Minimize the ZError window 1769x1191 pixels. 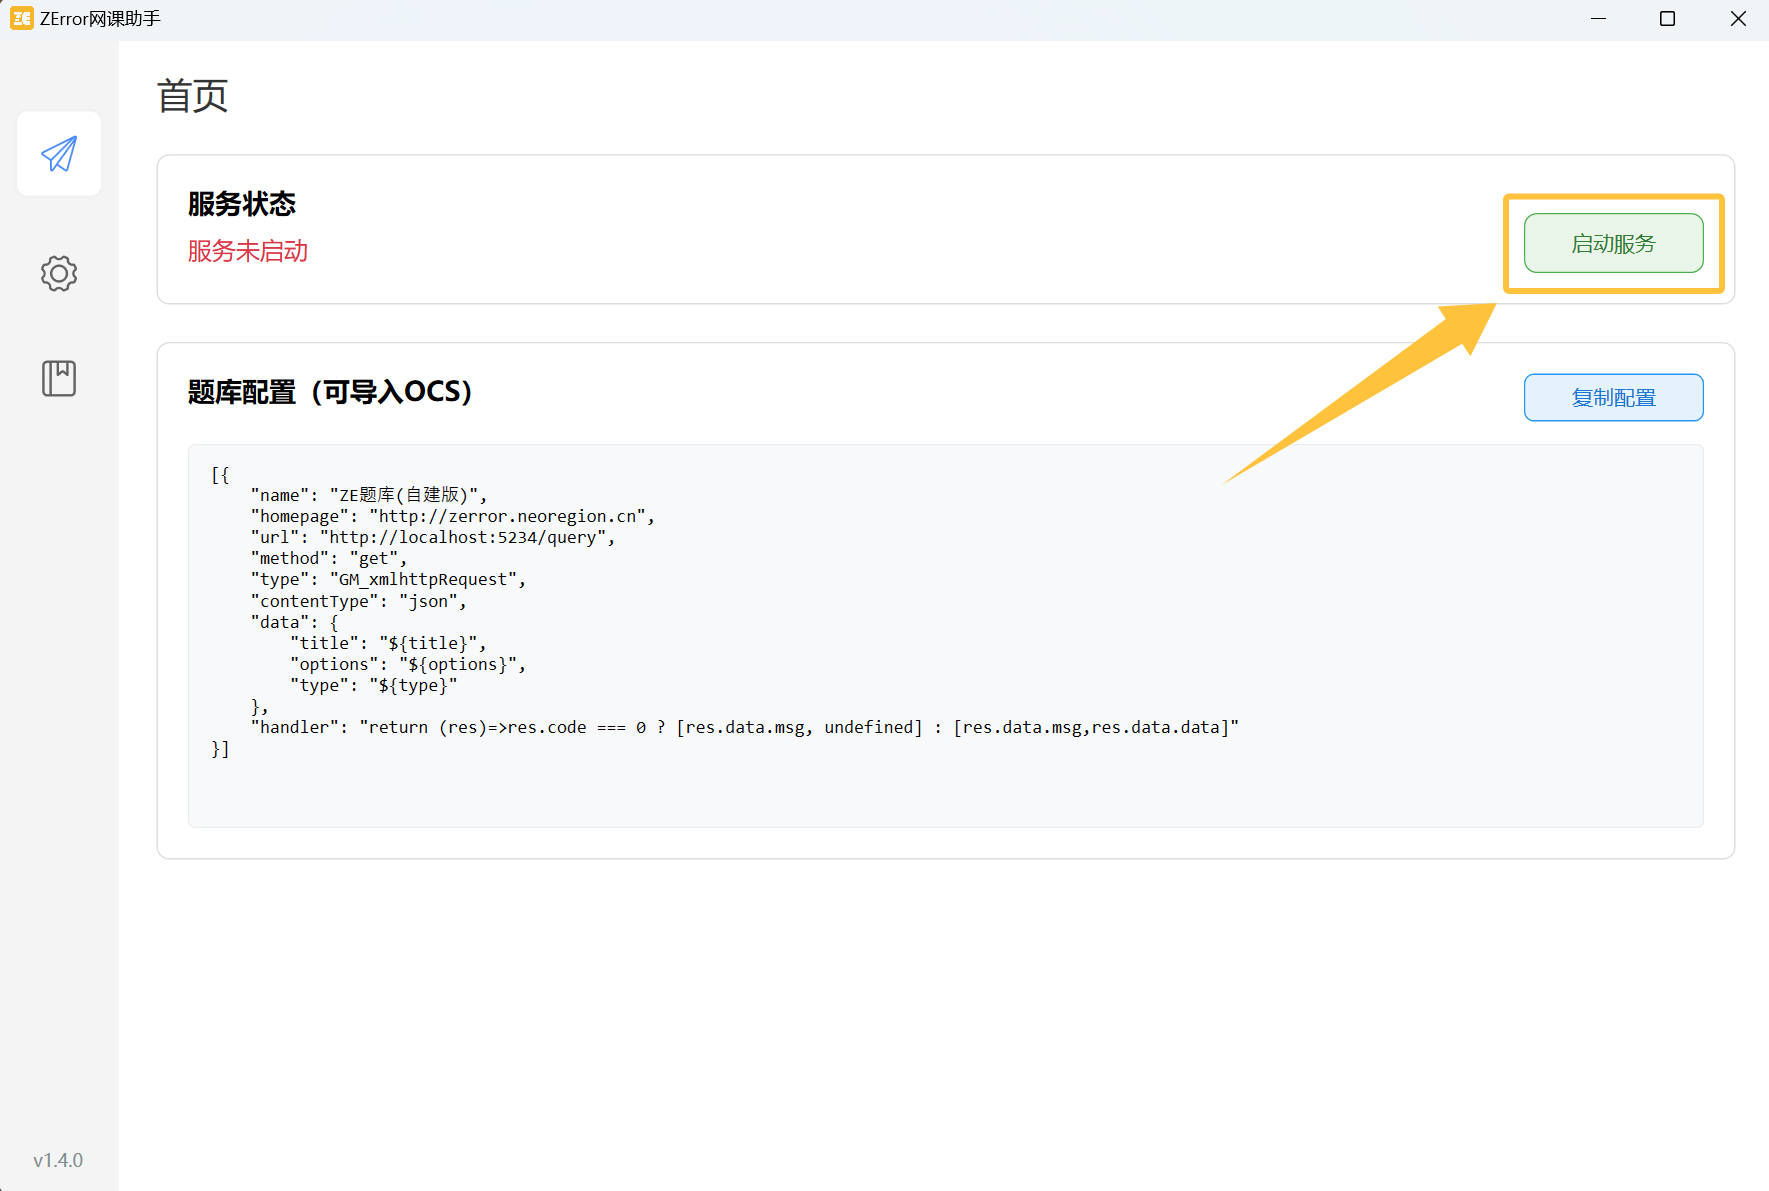[1598, 19]
